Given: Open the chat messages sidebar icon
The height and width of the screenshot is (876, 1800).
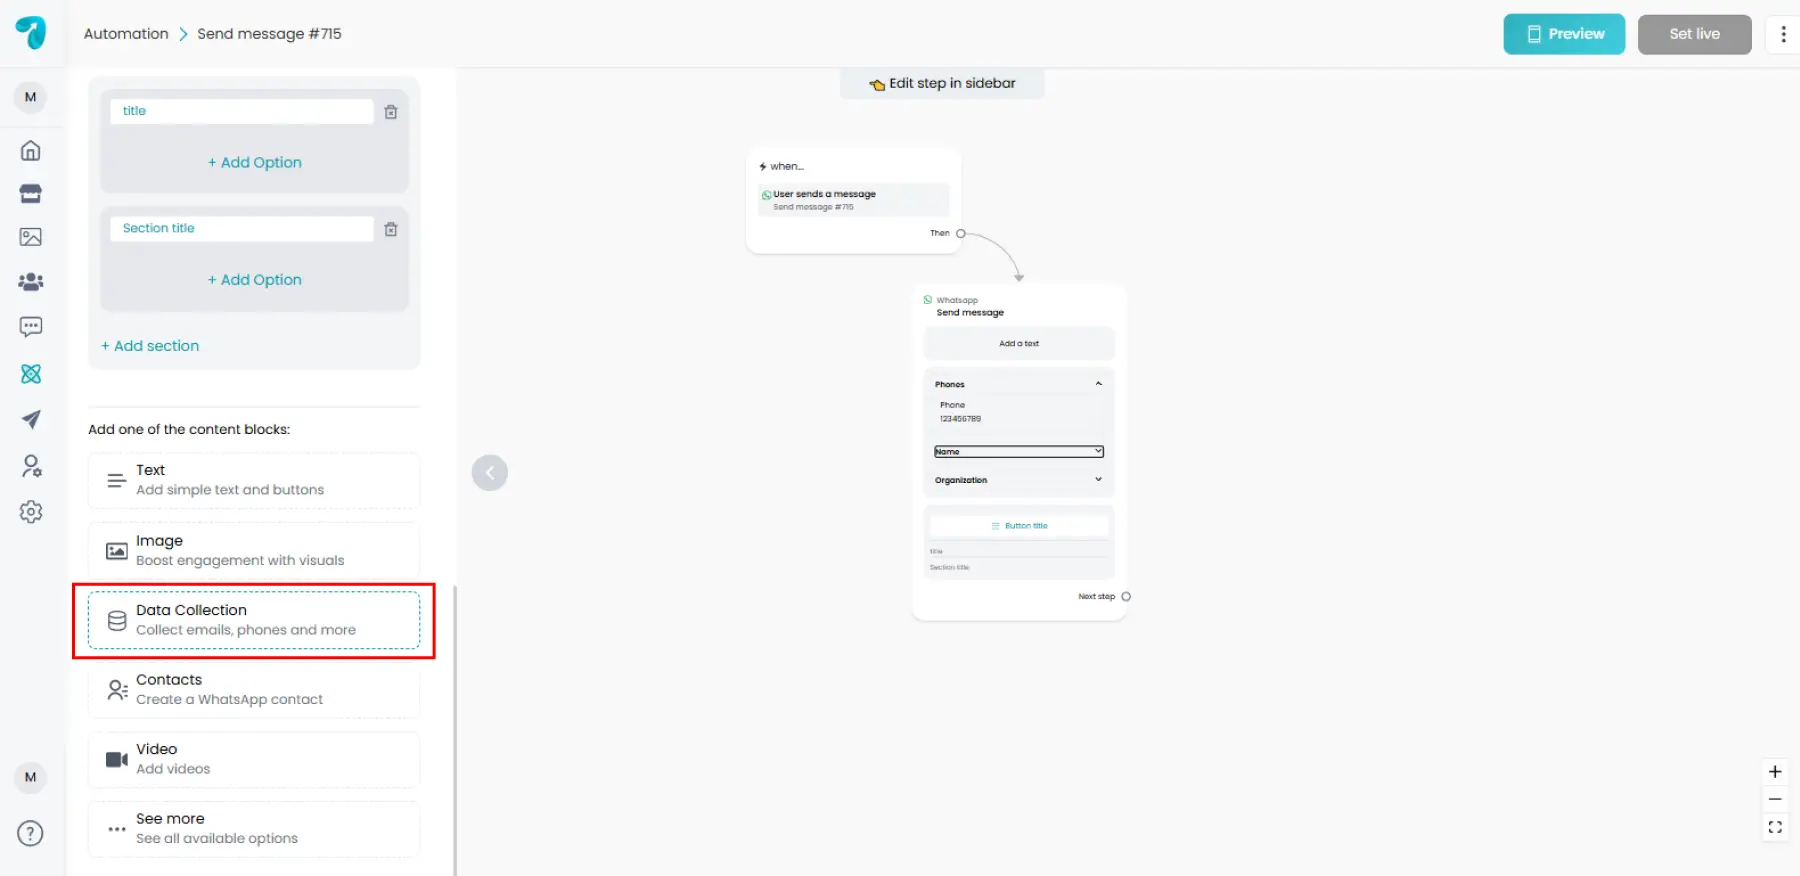Looking at the screenshot, I should point(31,327).
